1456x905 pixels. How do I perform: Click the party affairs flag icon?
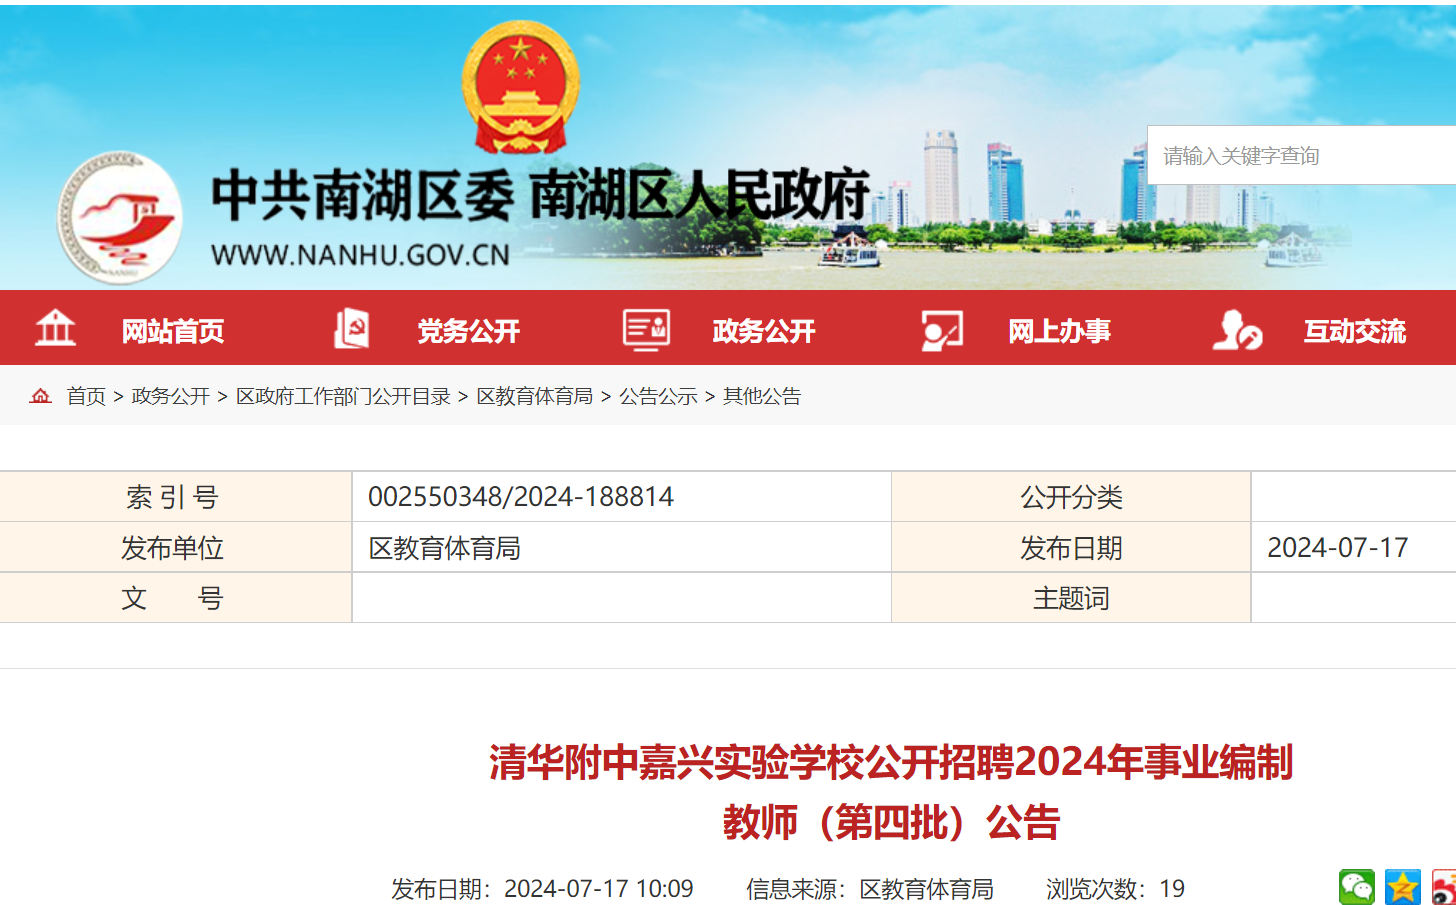[x=351, y=328]
